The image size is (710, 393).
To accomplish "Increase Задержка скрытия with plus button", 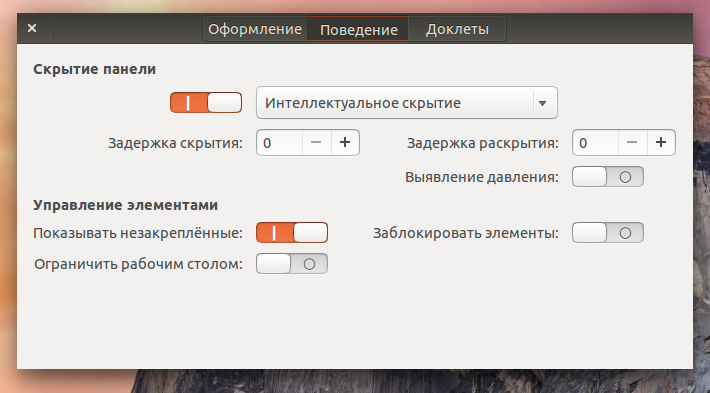I will (345, 143).
